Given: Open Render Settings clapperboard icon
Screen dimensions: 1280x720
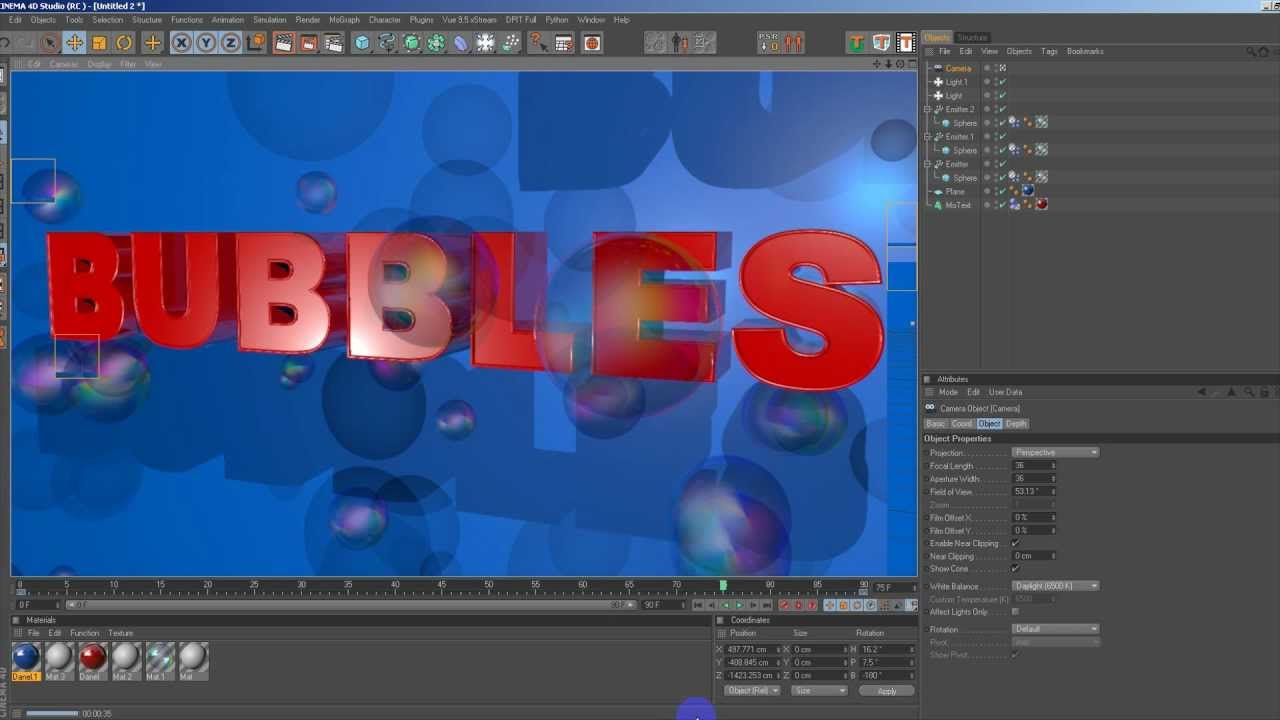Looking at the screenshot, I should (334, 42).
